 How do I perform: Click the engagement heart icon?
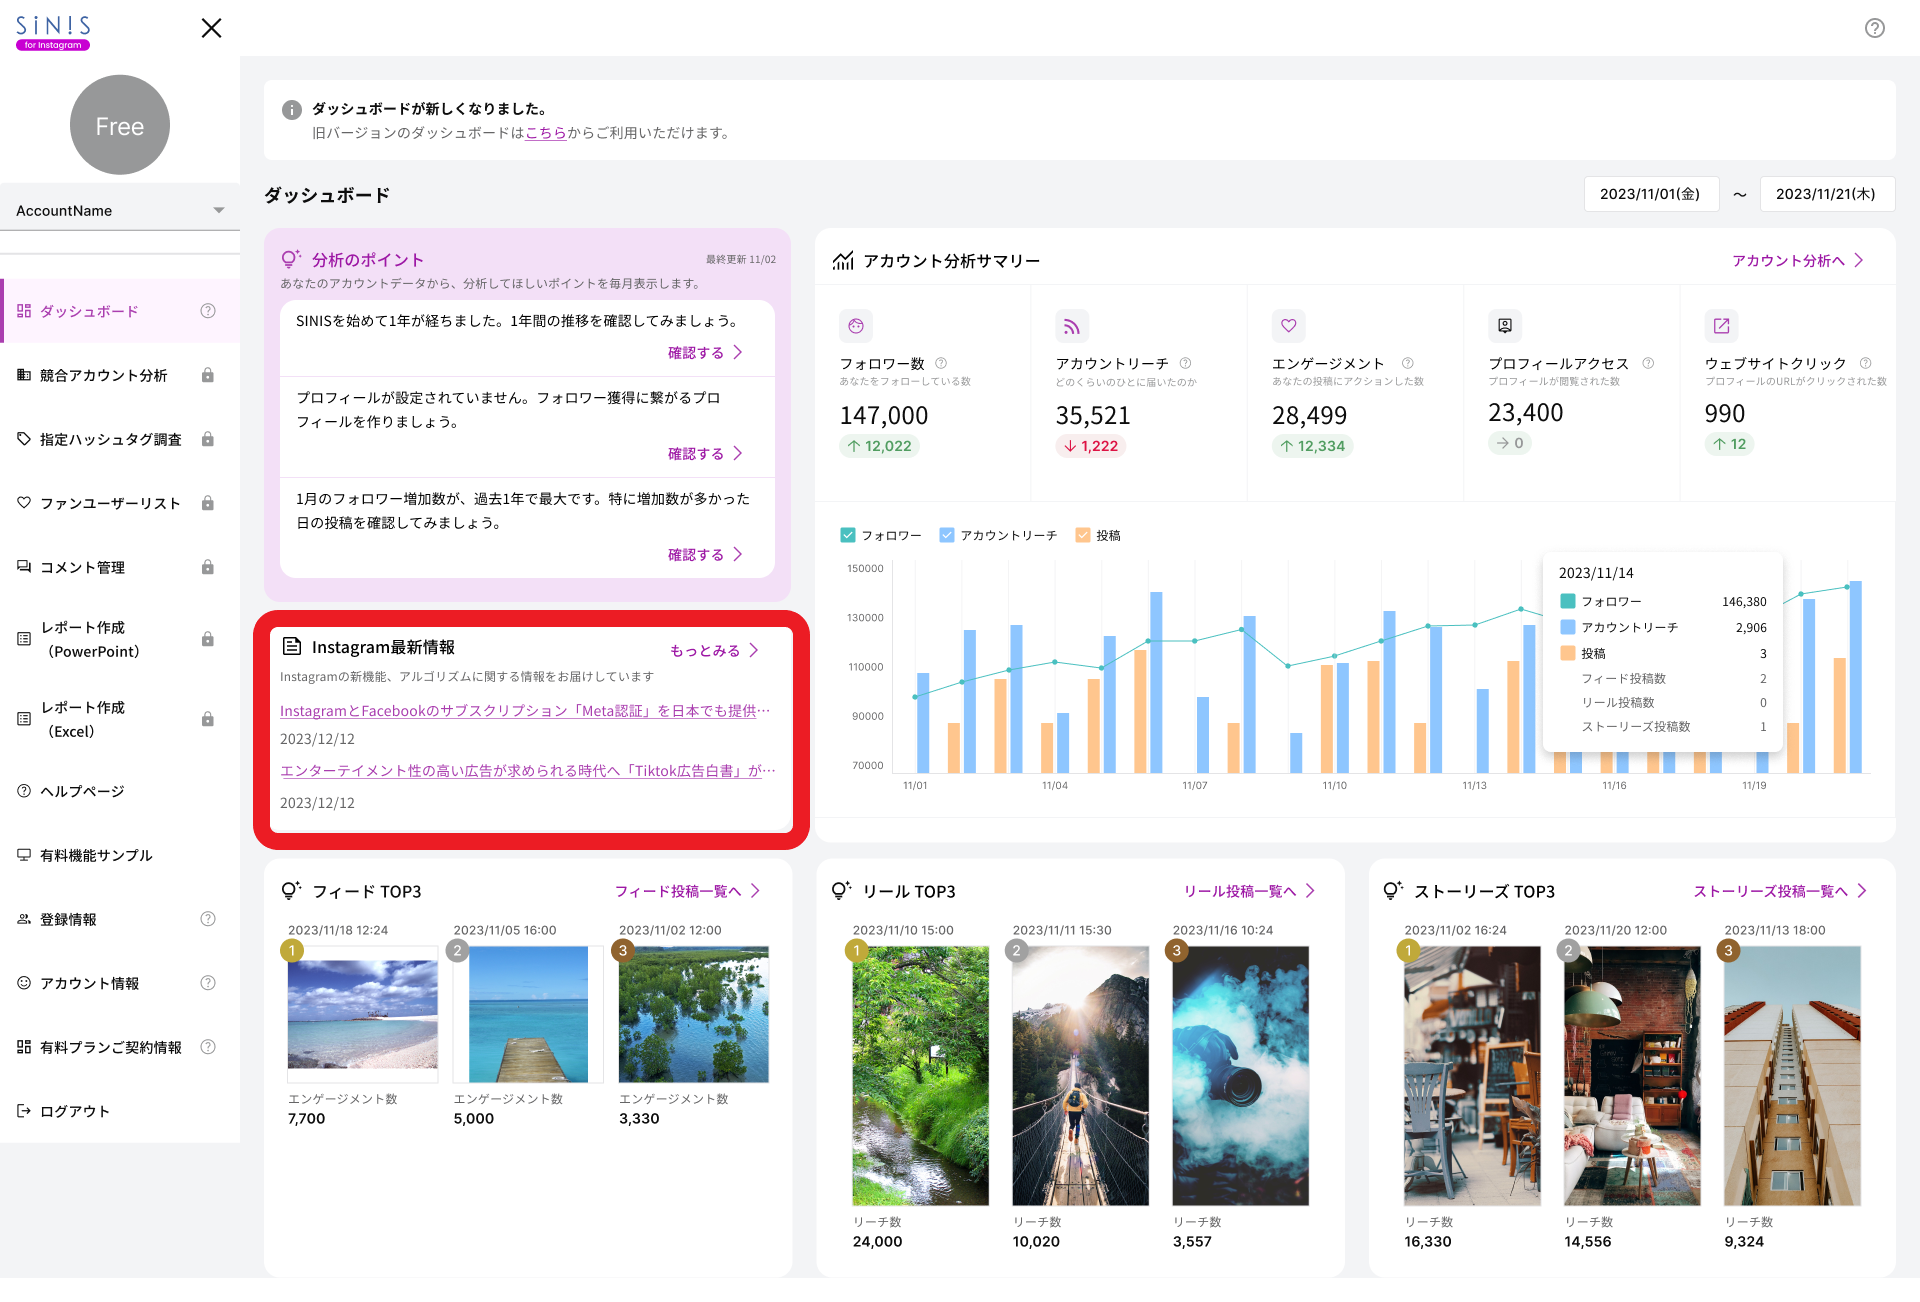pos(1288,326)
